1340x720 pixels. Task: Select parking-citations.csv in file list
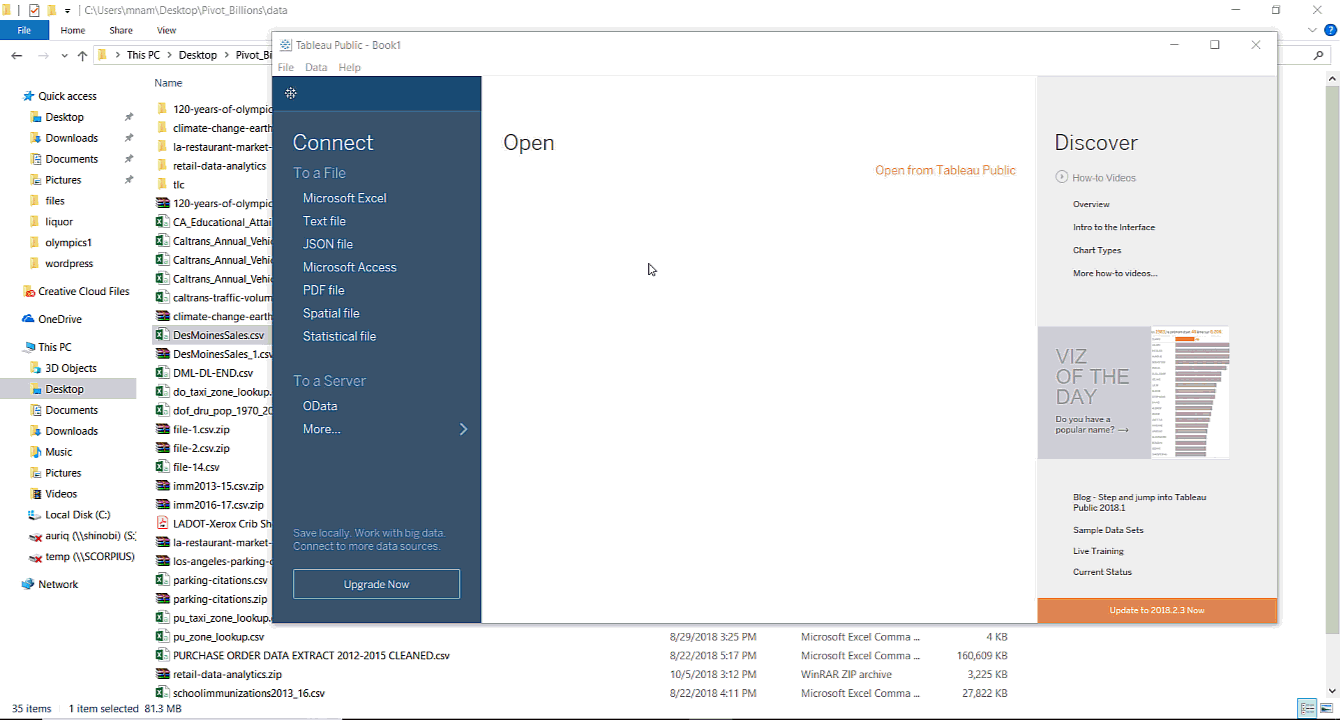click(220, 580)
